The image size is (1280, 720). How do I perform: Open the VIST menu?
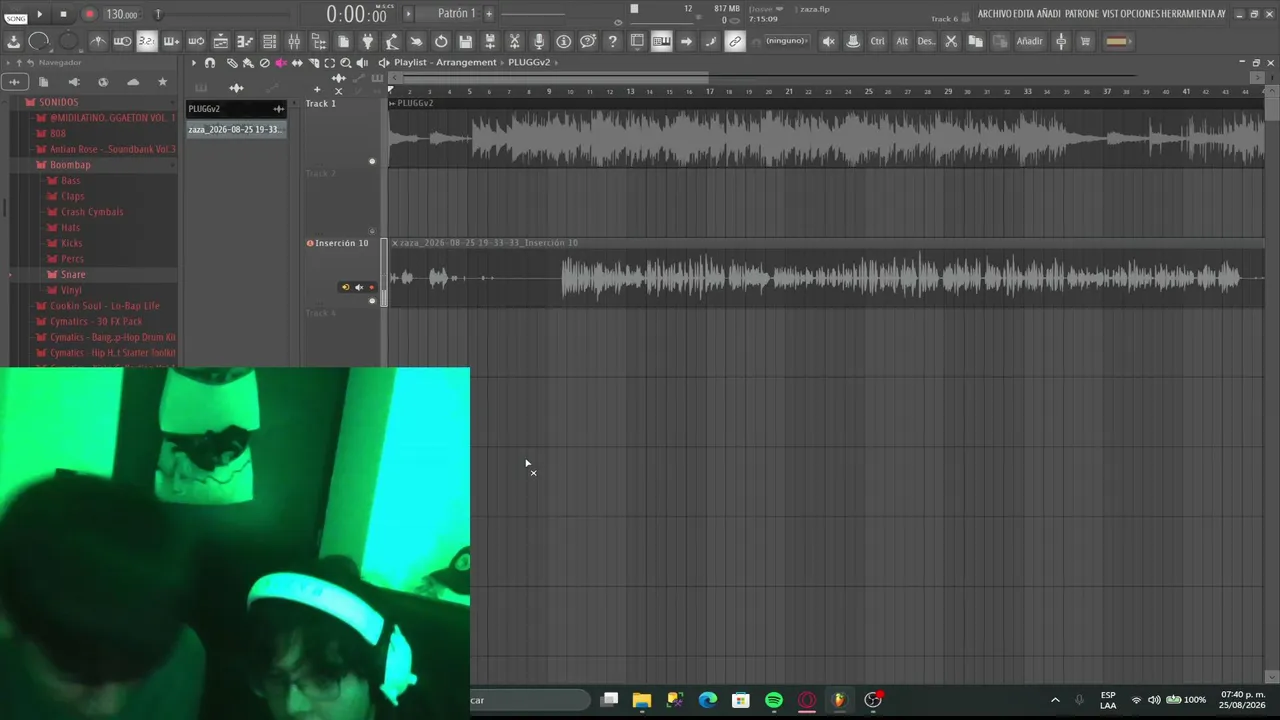click(1111, 14)
